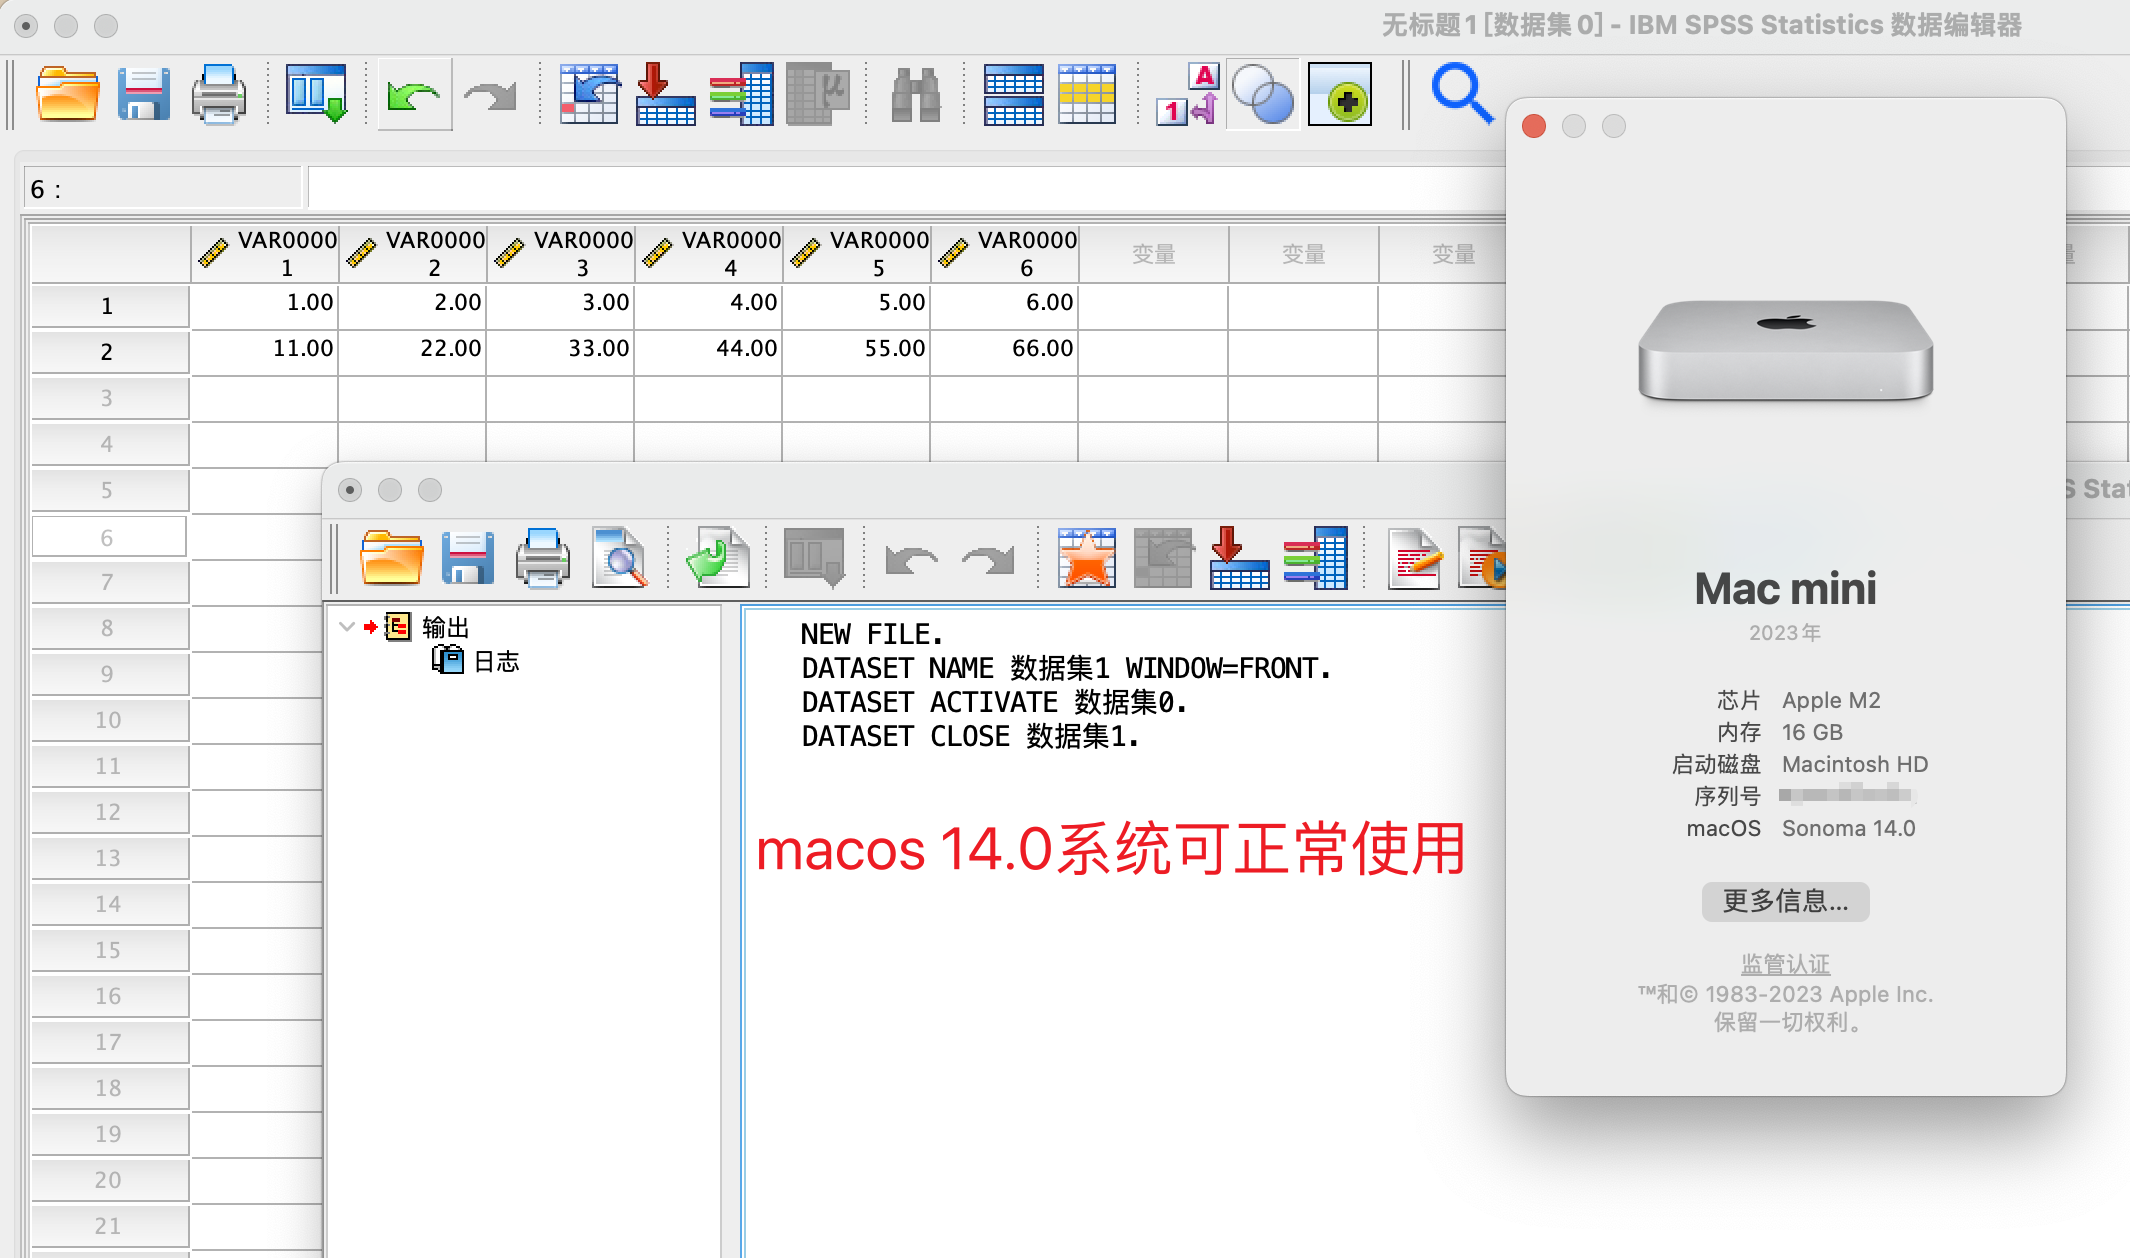Undo in the Viewer window toolbar
The width and height of the screenshot is (2130, 1258).
pos(911,558)
